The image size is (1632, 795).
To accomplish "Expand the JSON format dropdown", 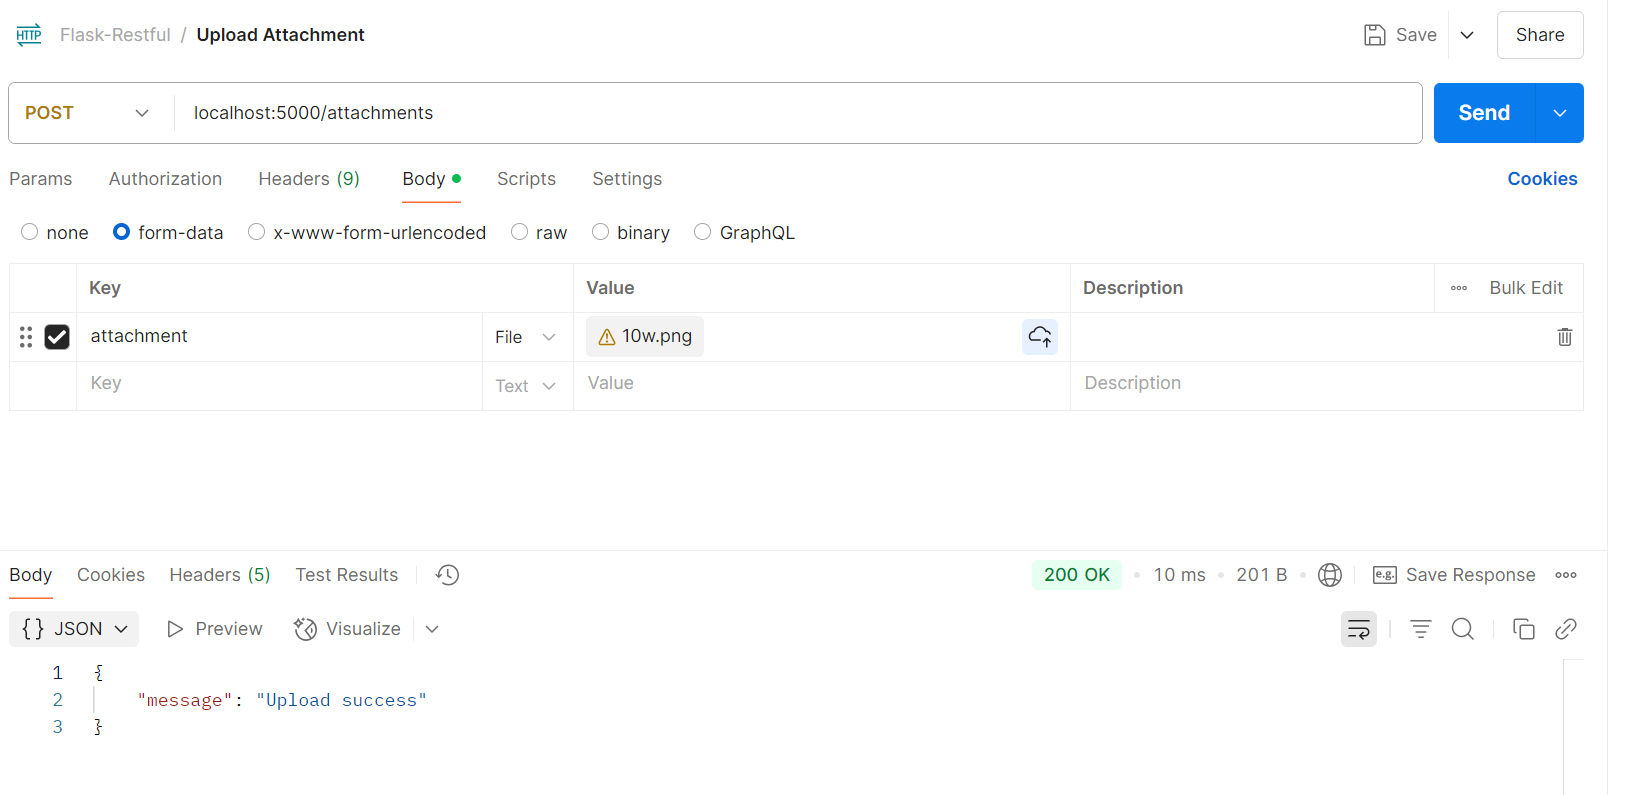I will [x=75, y=629].
